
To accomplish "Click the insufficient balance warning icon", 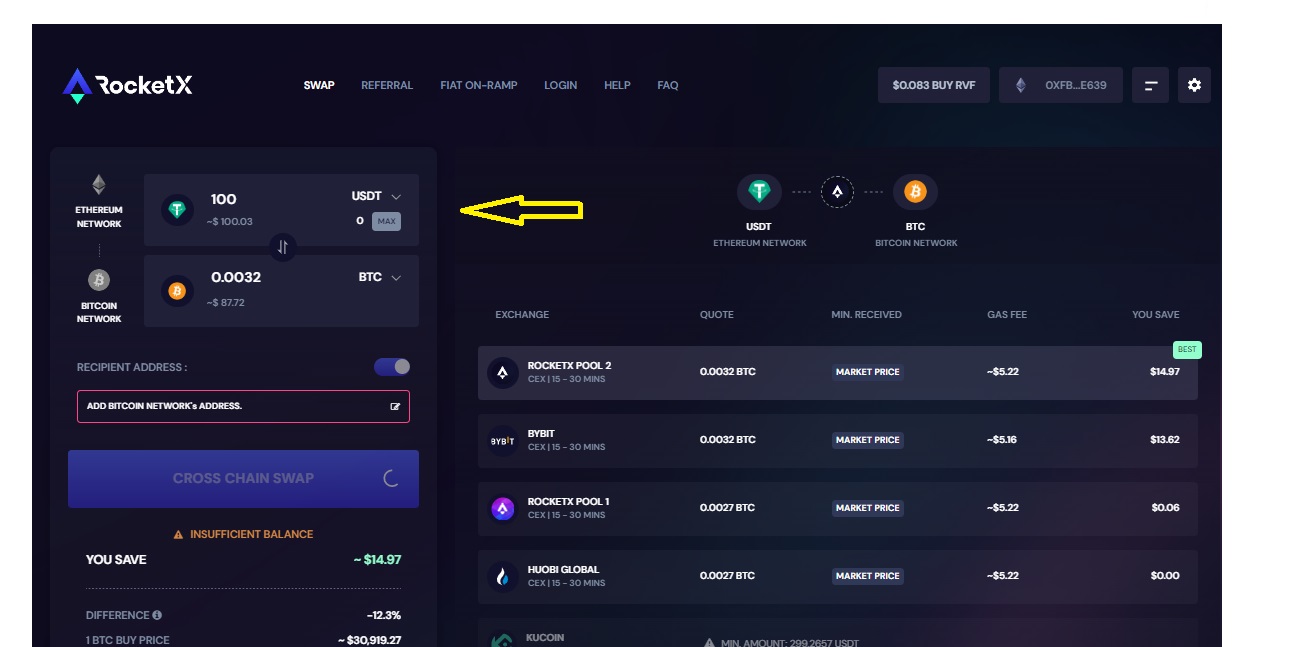I will pos(178,534).
